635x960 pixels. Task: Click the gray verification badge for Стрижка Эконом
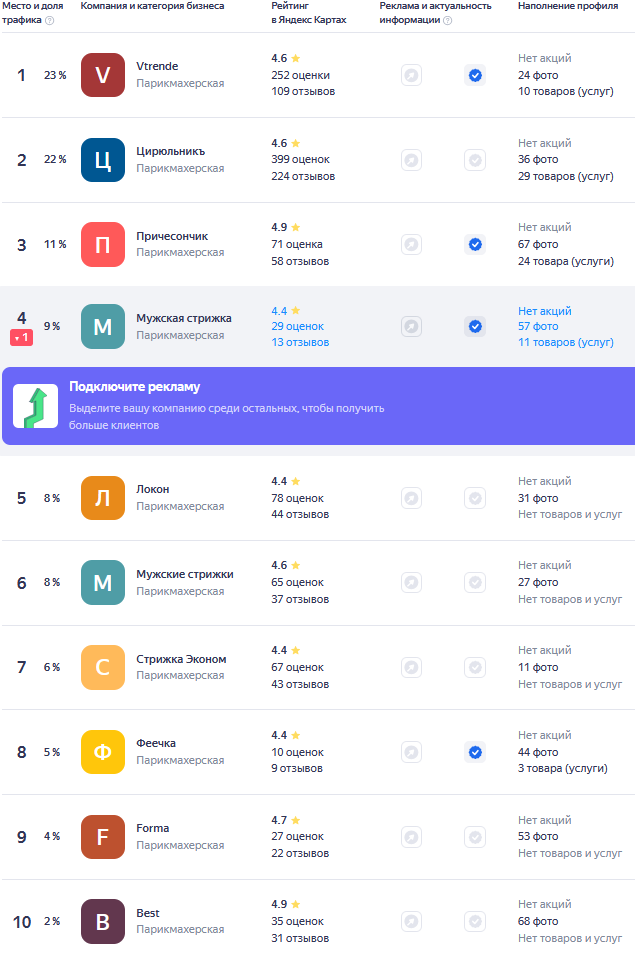coord(475,667)
